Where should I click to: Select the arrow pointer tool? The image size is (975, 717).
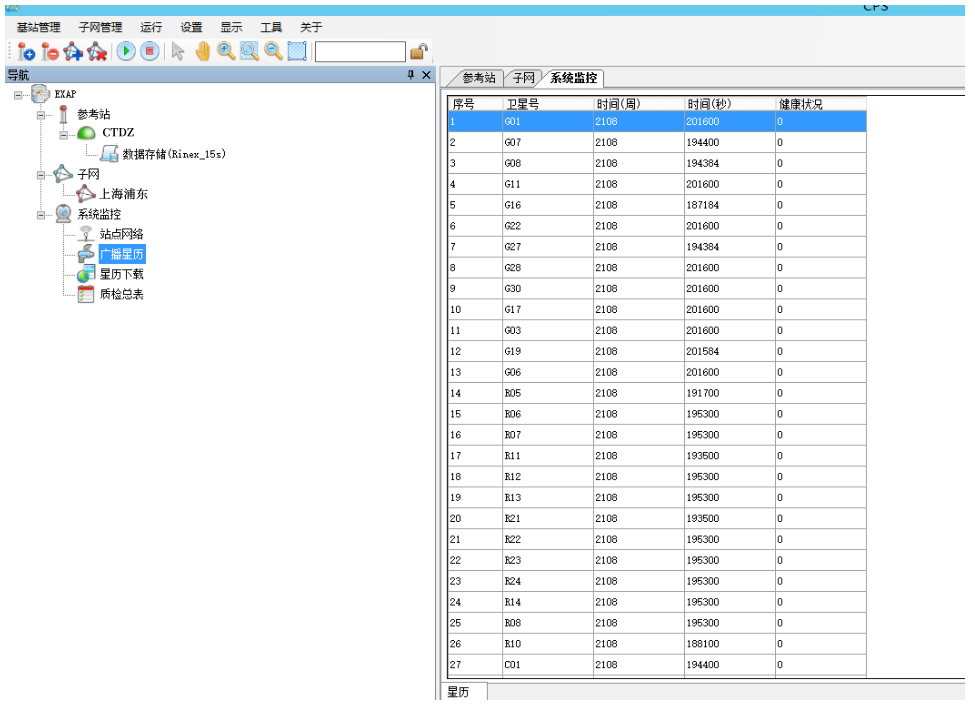coord(178,52)
